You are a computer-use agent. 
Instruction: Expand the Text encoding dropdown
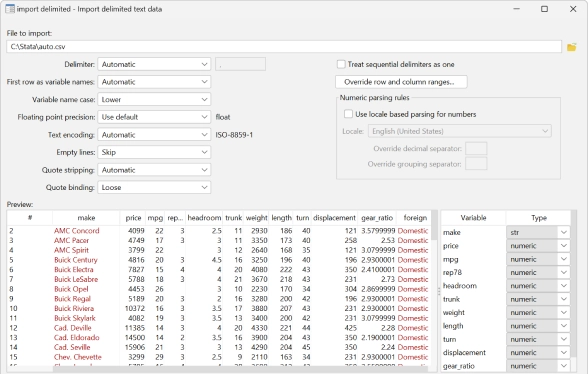[154, 135]
